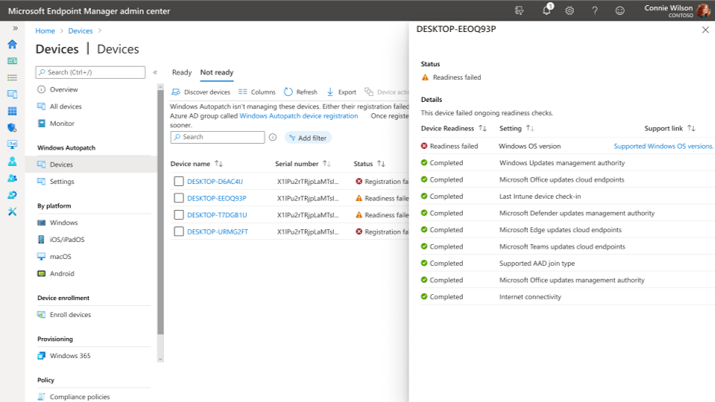Click Discover devices toolbar button
715x402 pixels.
click(201, 92)
